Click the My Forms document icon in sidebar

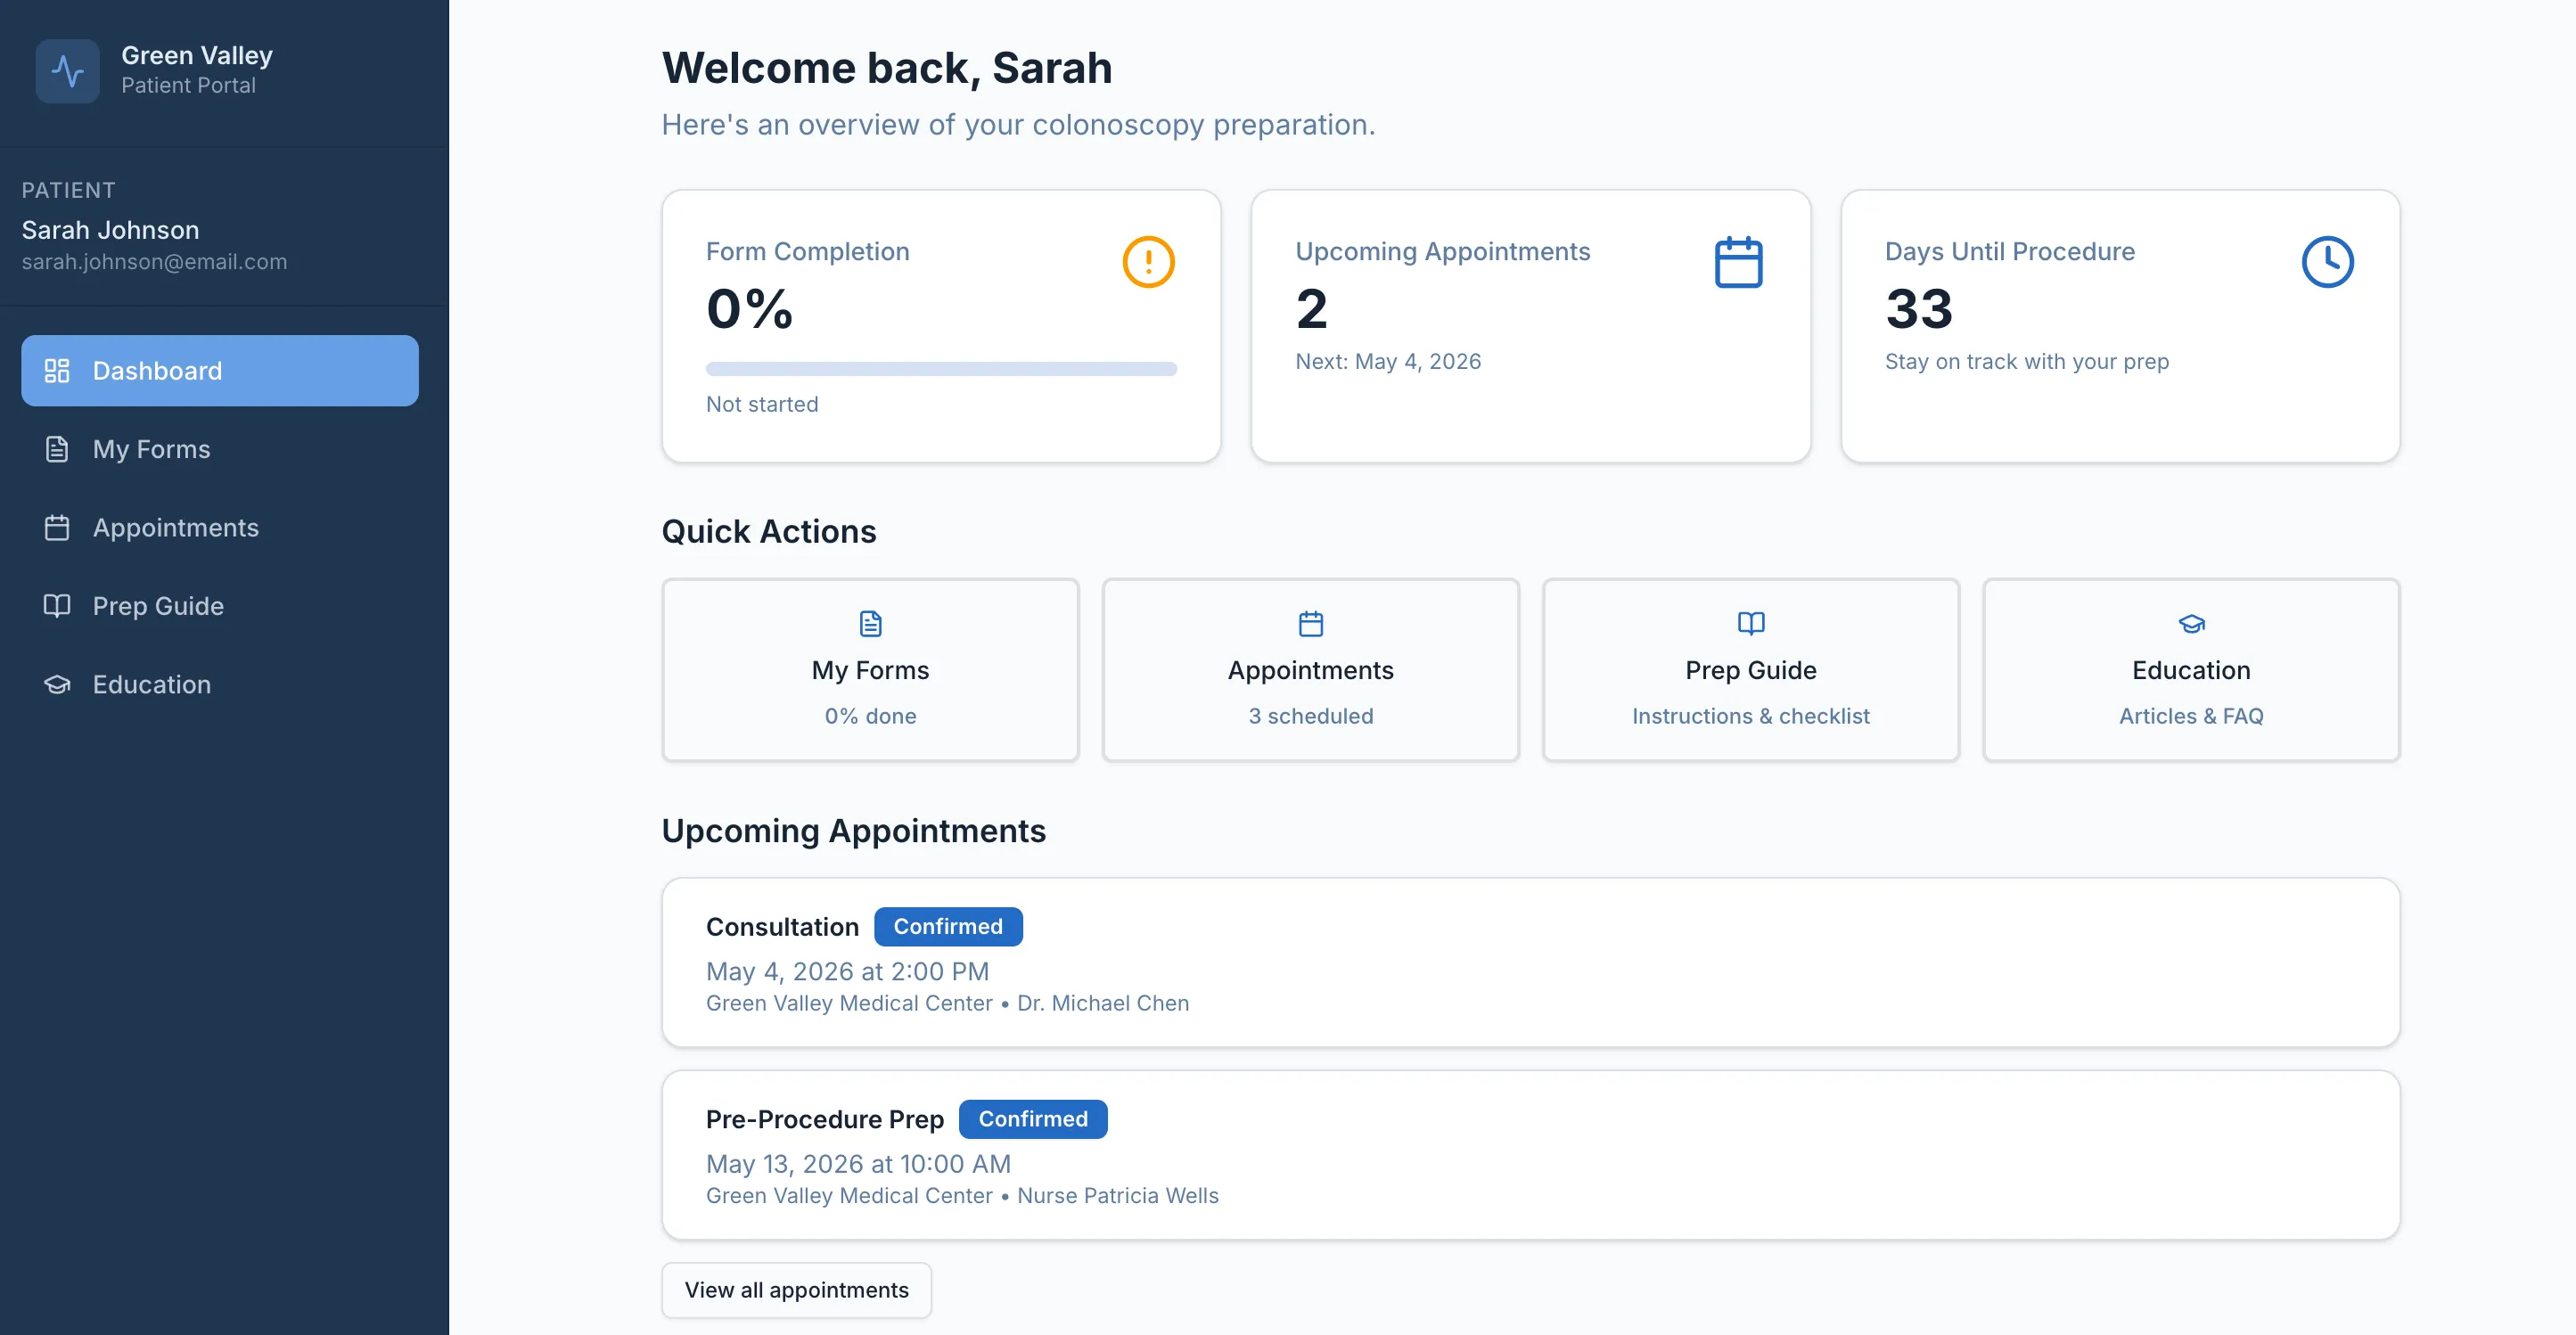pos(57,449)
